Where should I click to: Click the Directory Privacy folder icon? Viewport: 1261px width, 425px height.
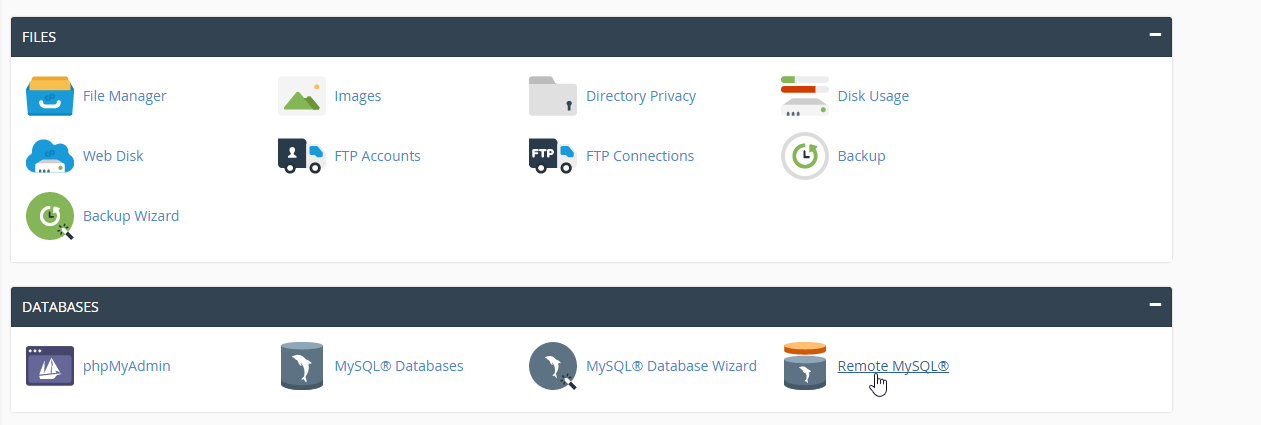click(553, 96)
